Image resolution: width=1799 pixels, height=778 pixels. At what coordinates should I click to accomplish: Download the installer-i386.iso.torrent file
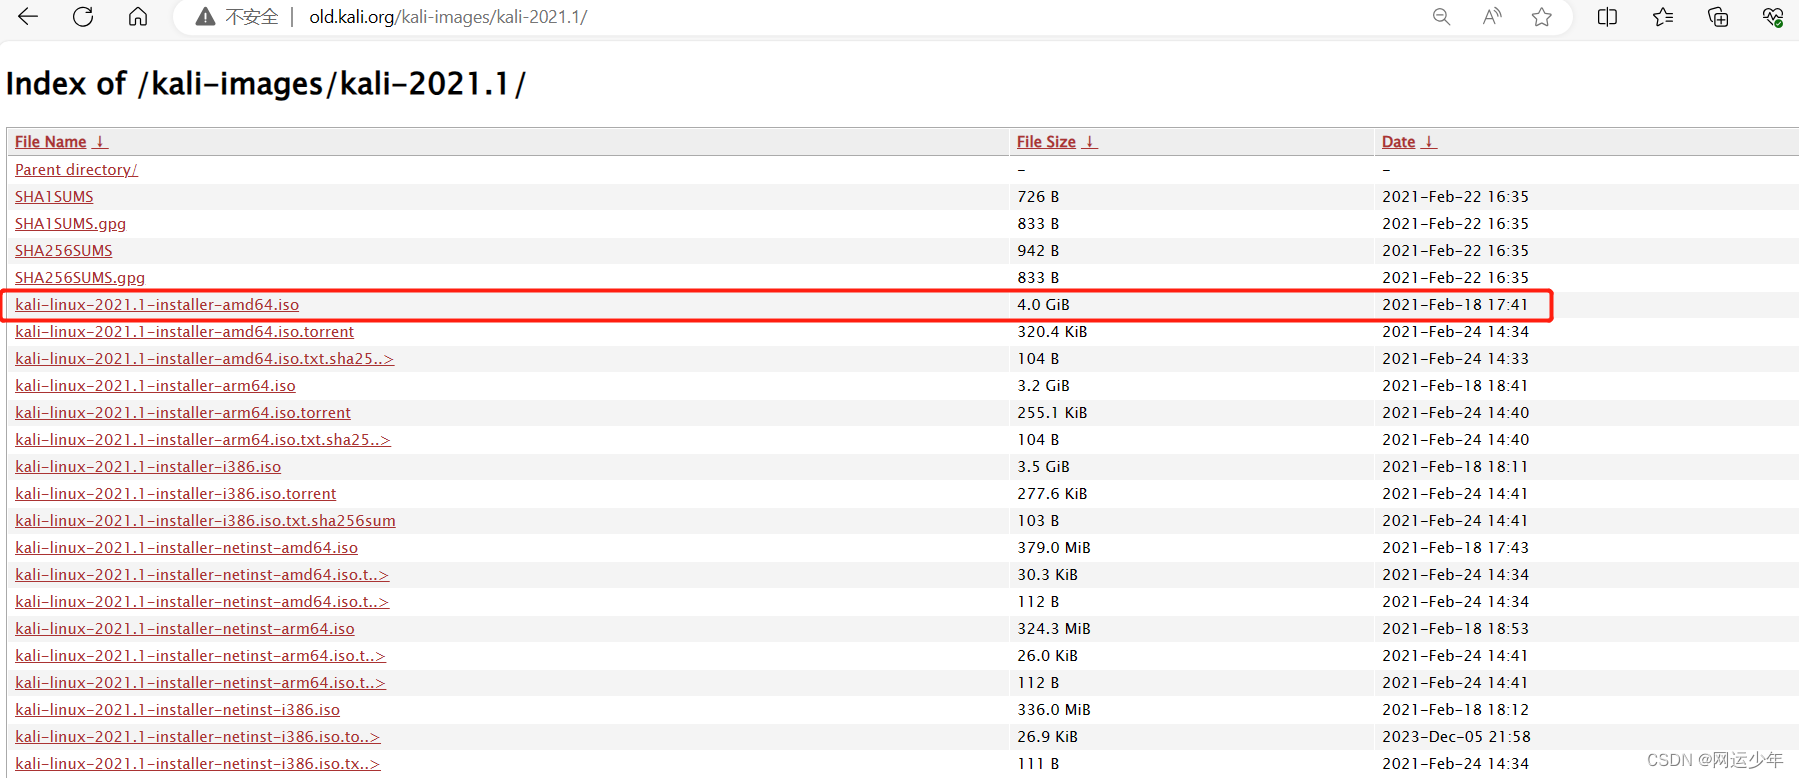(175, 494)
